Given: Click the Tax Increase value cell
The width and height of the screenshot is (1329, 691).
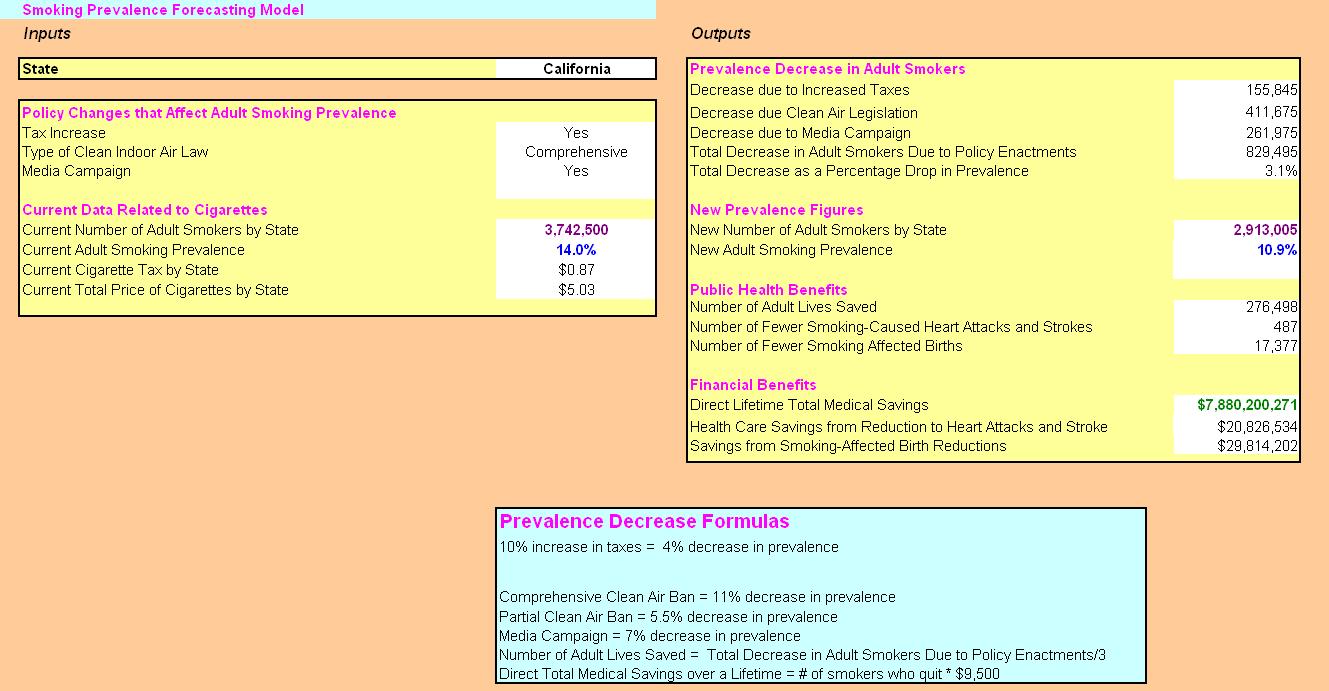Looking at the screenshot, I should point(576,133).
